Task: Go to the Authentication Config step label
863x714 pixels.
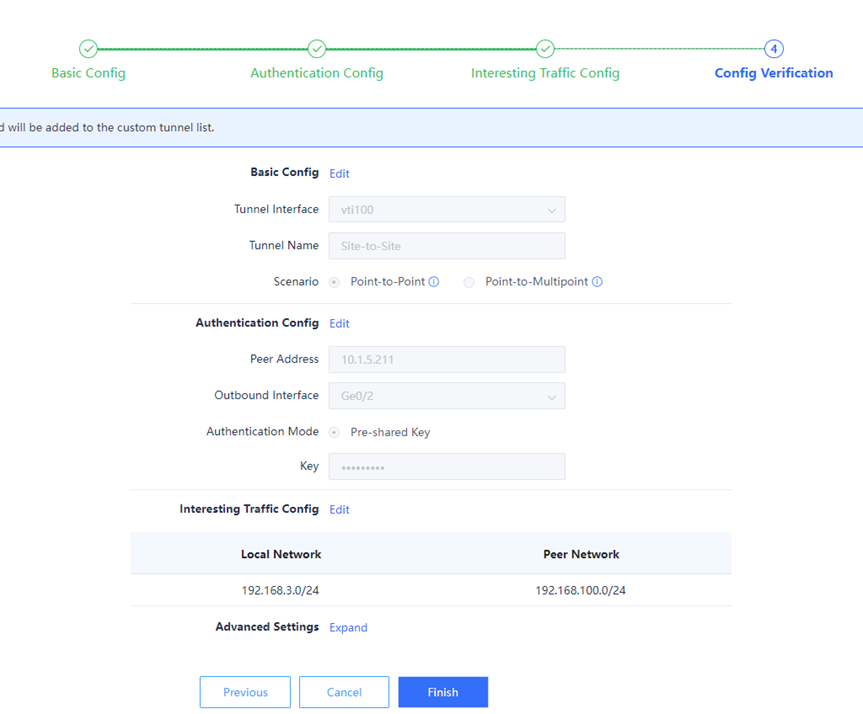Action: (316, 73)
